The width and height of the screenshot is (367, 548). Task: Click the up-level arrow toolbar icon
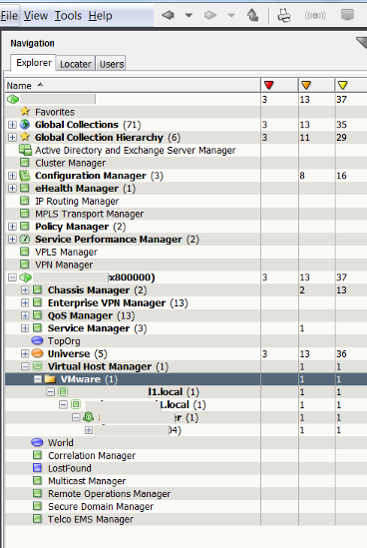pyautogui.click(x=252, y=15)
